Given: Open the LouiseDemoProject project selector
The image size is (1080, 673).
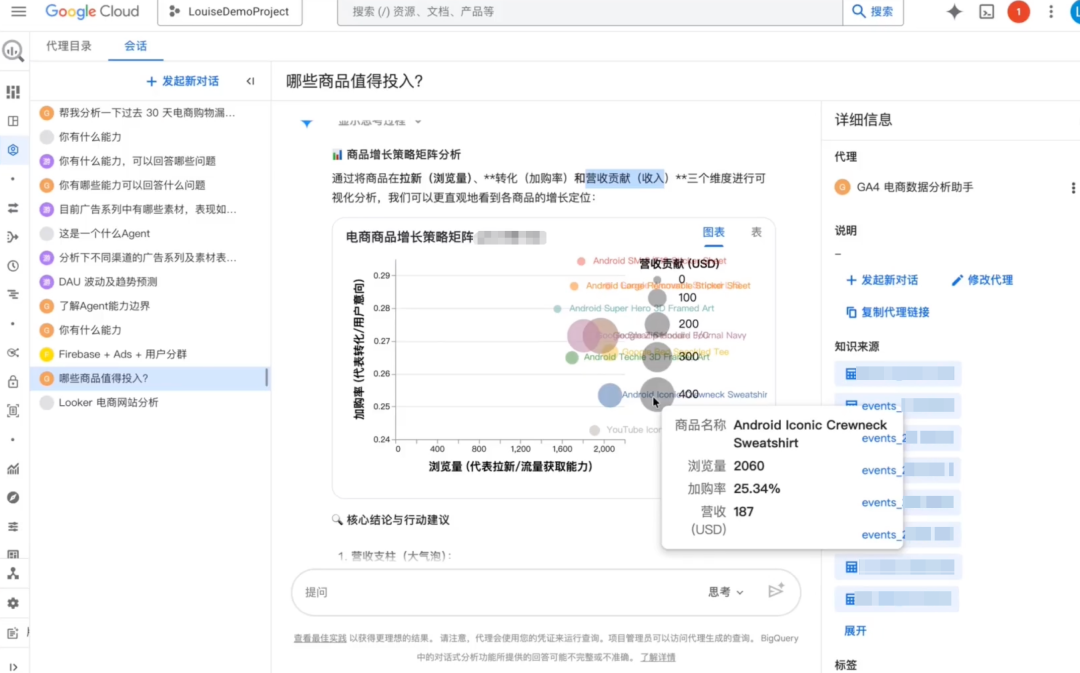Looking at the screenshot, I should (229, 12).
